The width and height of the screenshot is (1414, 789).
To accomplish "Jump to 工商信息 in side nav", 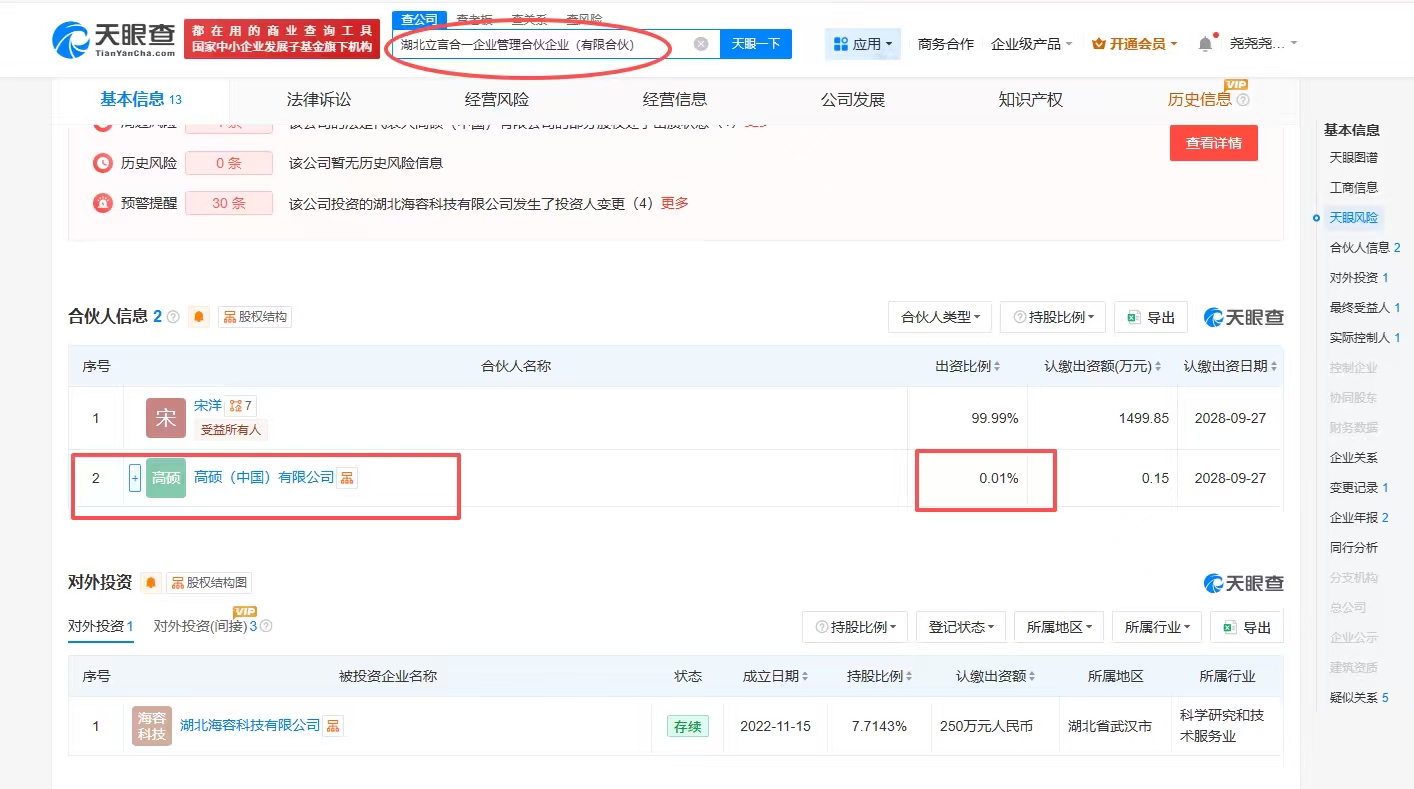I will [x=1353, y=188].
